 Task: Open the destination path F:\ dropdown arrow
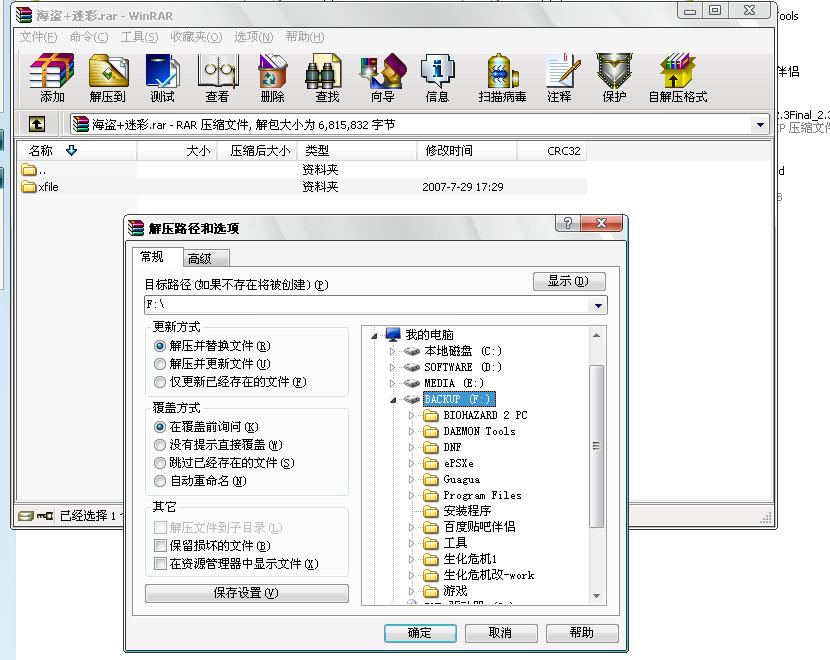pyautogui.click(x=598, y=305)
